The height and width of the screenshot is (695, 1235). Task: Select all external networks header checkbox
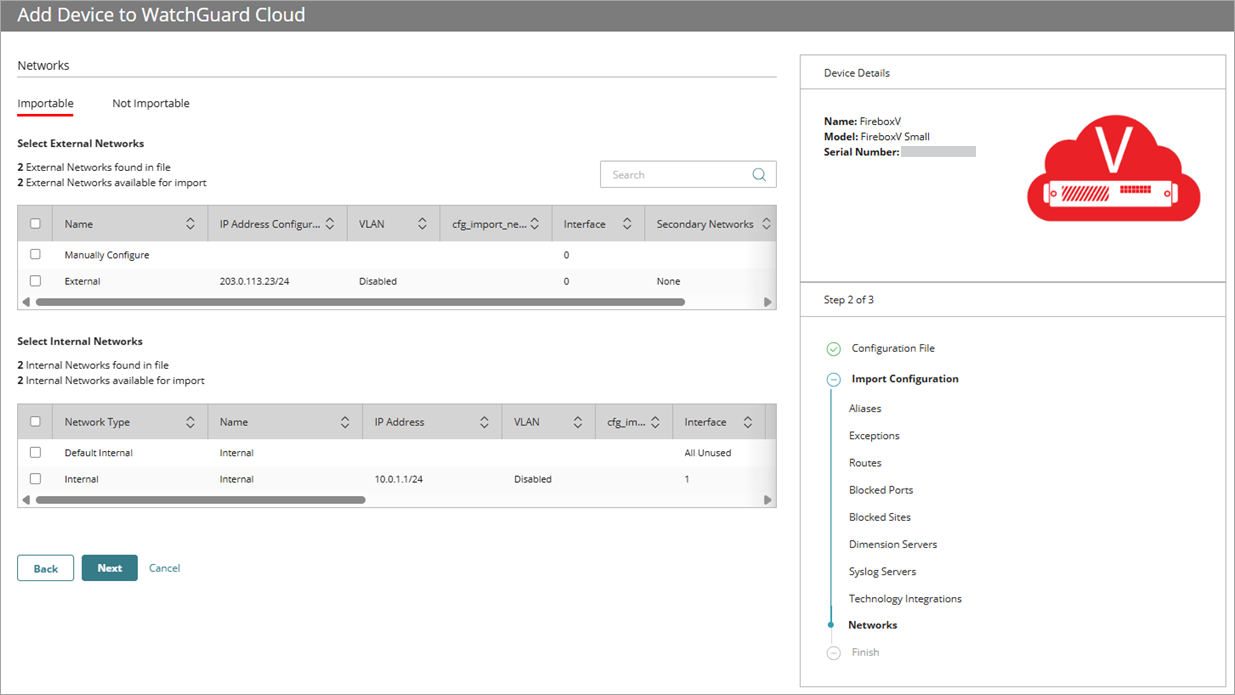[35, 224]
